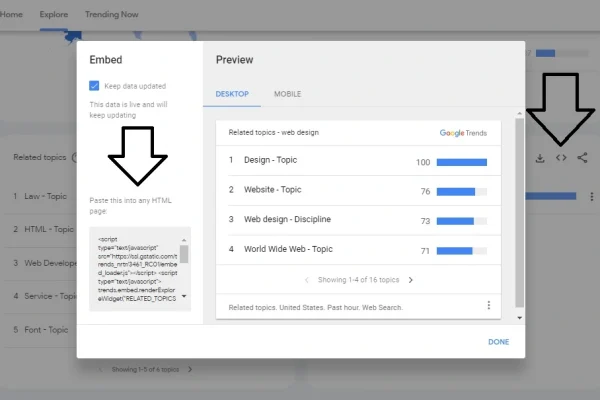
Task: Select the Web design - Discipline row
Action: (x=358, y=220)
